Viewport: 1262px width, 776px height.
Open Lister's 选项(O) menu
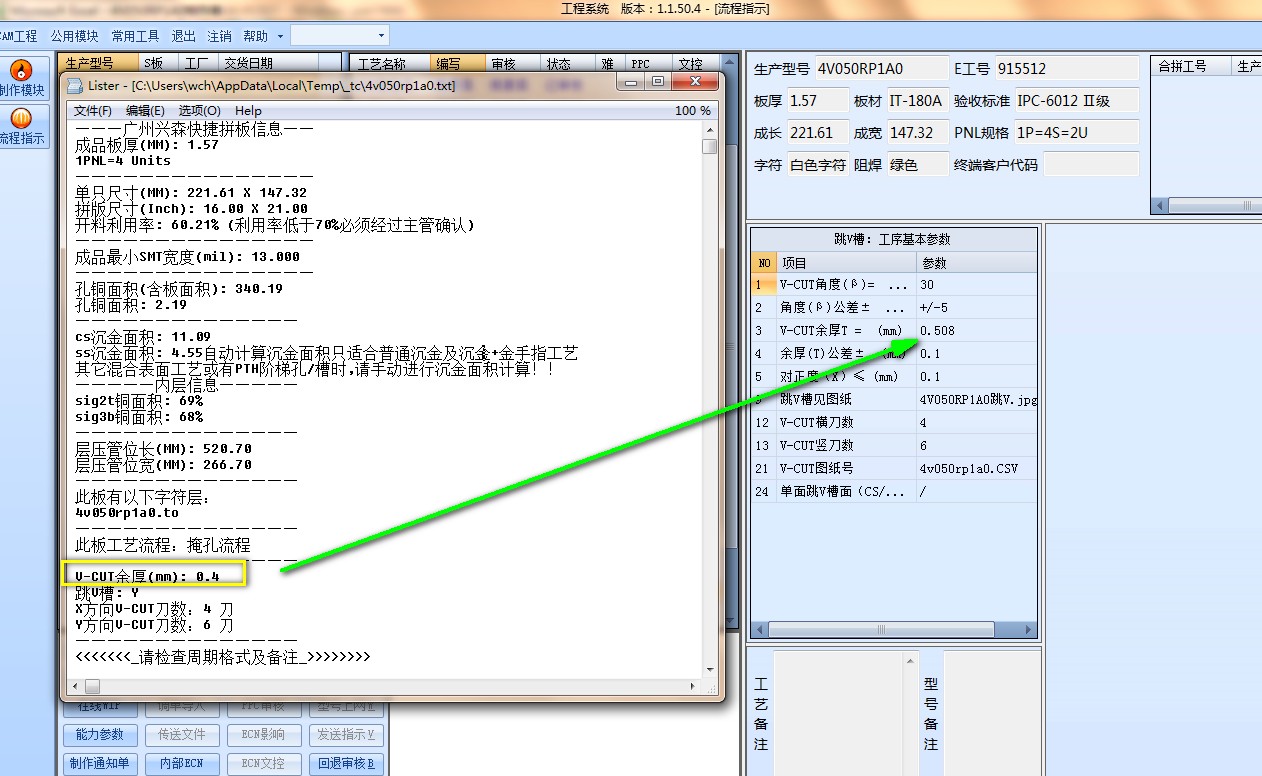click(x=200, y=111)
